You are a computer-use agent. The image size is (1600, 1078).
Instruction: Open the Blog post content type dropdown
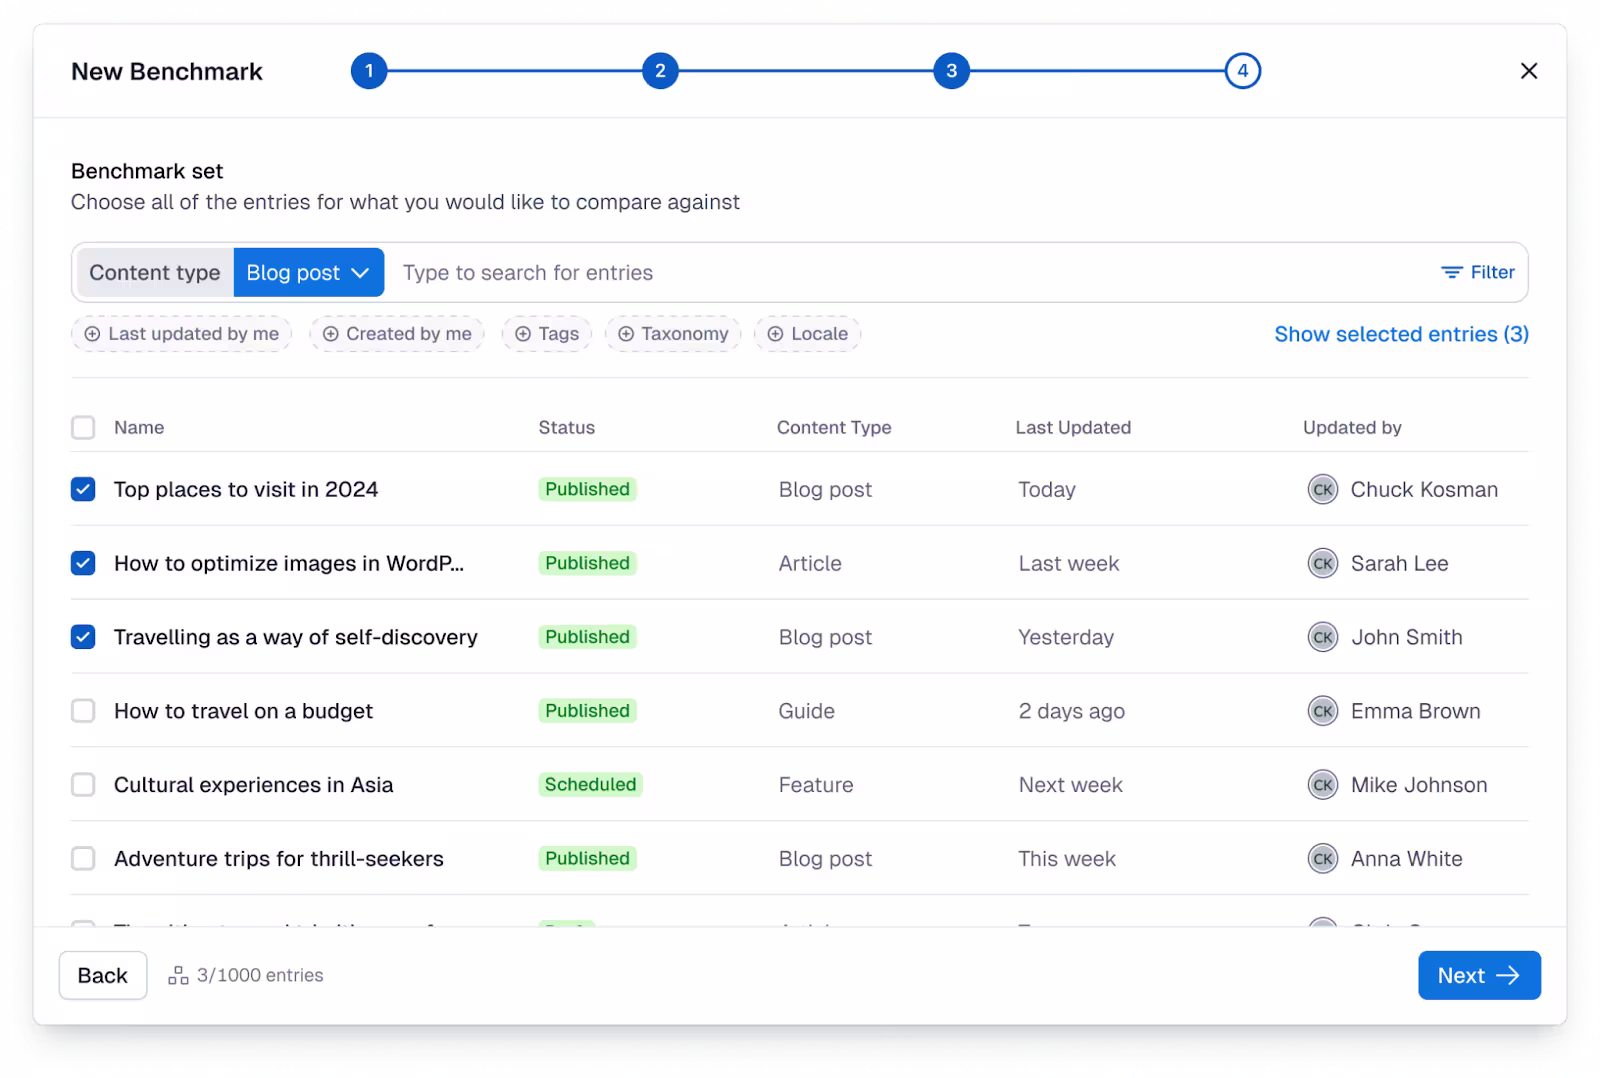308,272
